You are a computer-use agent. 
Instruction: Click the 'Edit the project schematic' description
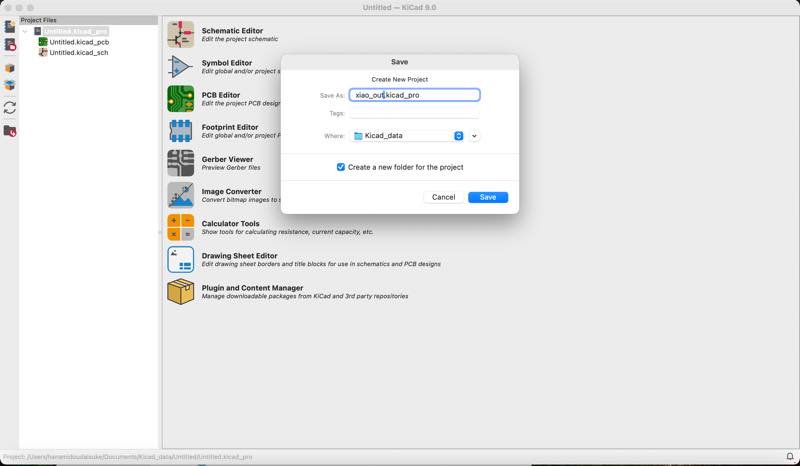240,39
